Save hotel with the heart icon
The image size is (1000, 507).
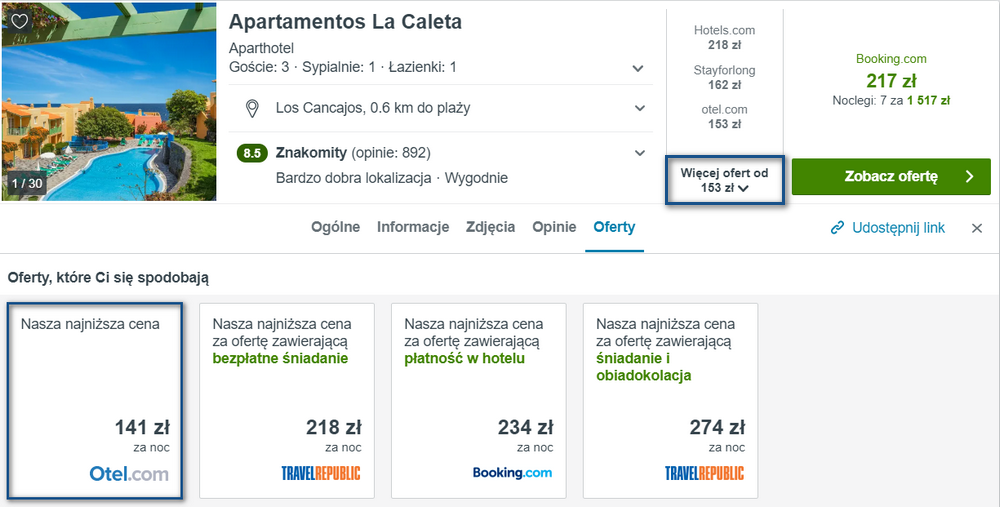point(20,21)
